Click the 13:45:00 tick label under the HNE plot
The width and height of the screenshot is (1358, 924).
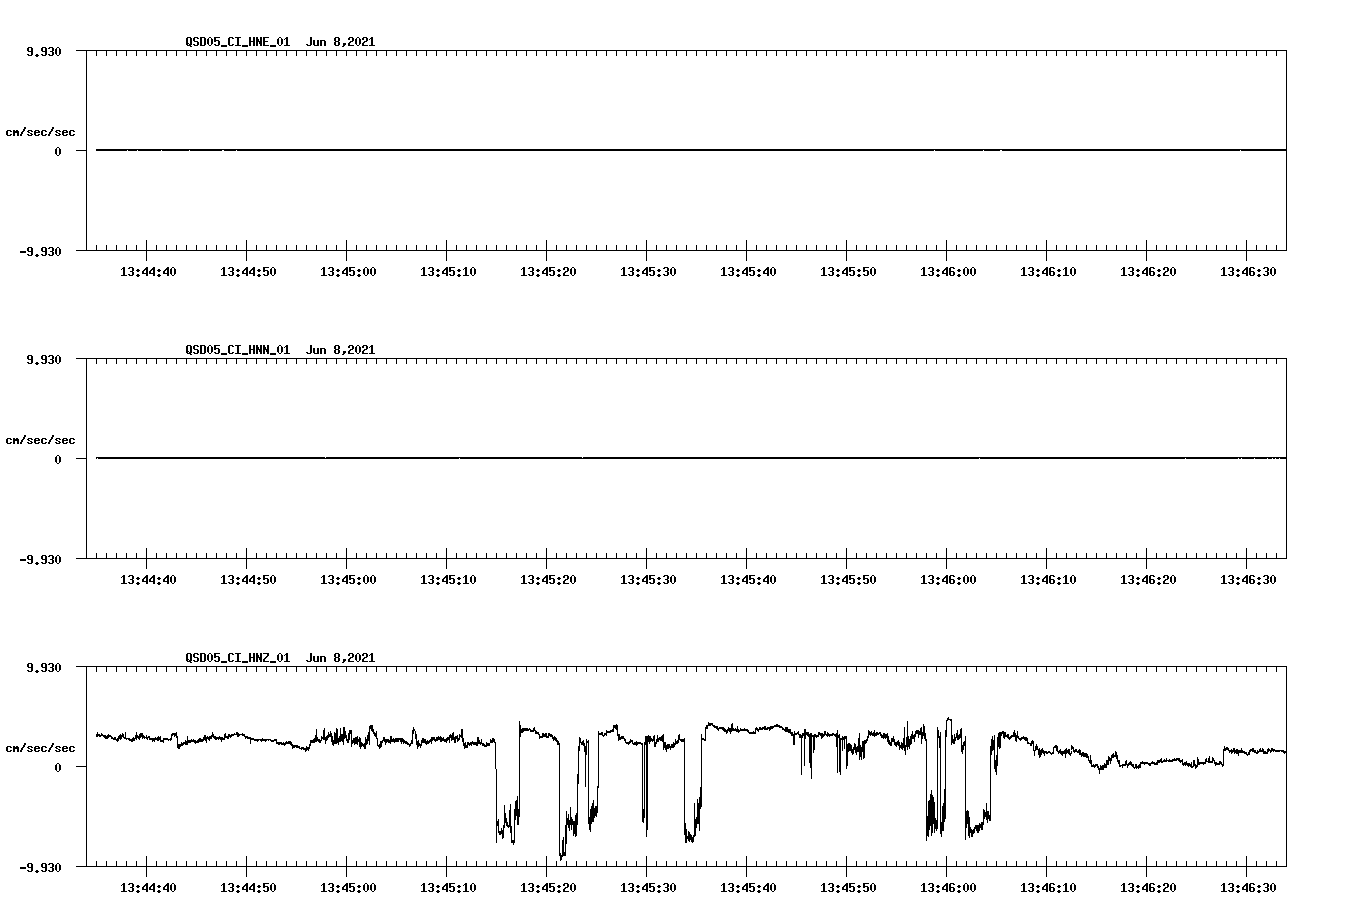point(348,272)
